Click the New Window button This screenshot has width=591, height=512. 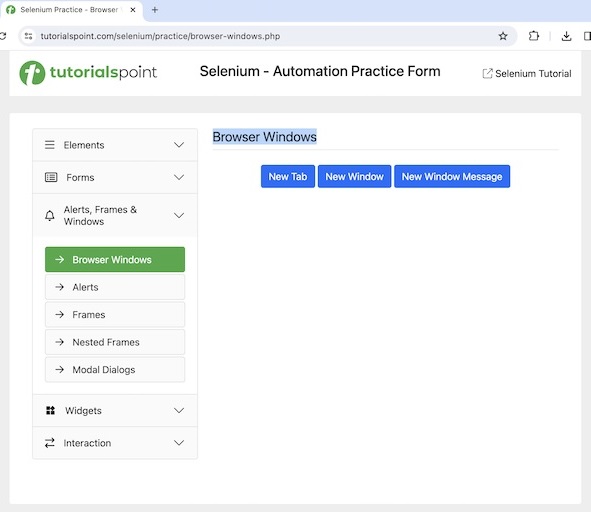coord(354,176)
